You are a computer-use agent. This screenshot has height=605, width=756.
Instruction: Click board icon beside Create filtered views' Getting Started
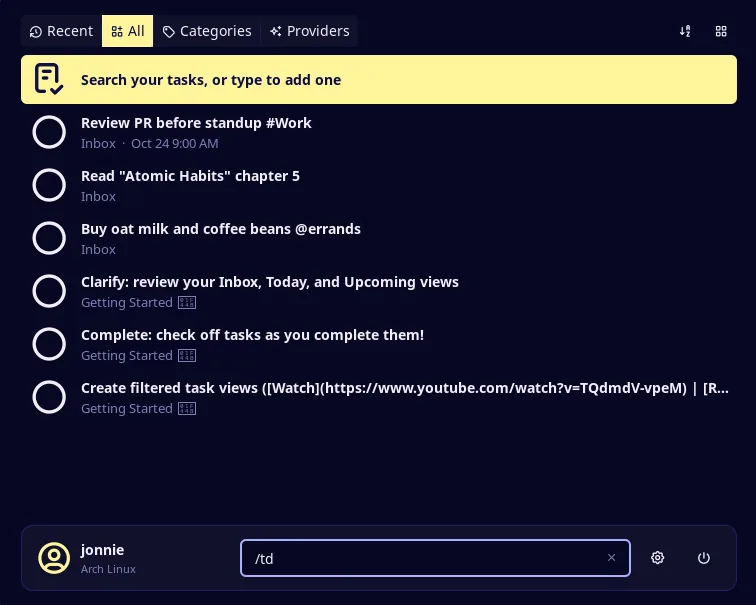point(187,409)
